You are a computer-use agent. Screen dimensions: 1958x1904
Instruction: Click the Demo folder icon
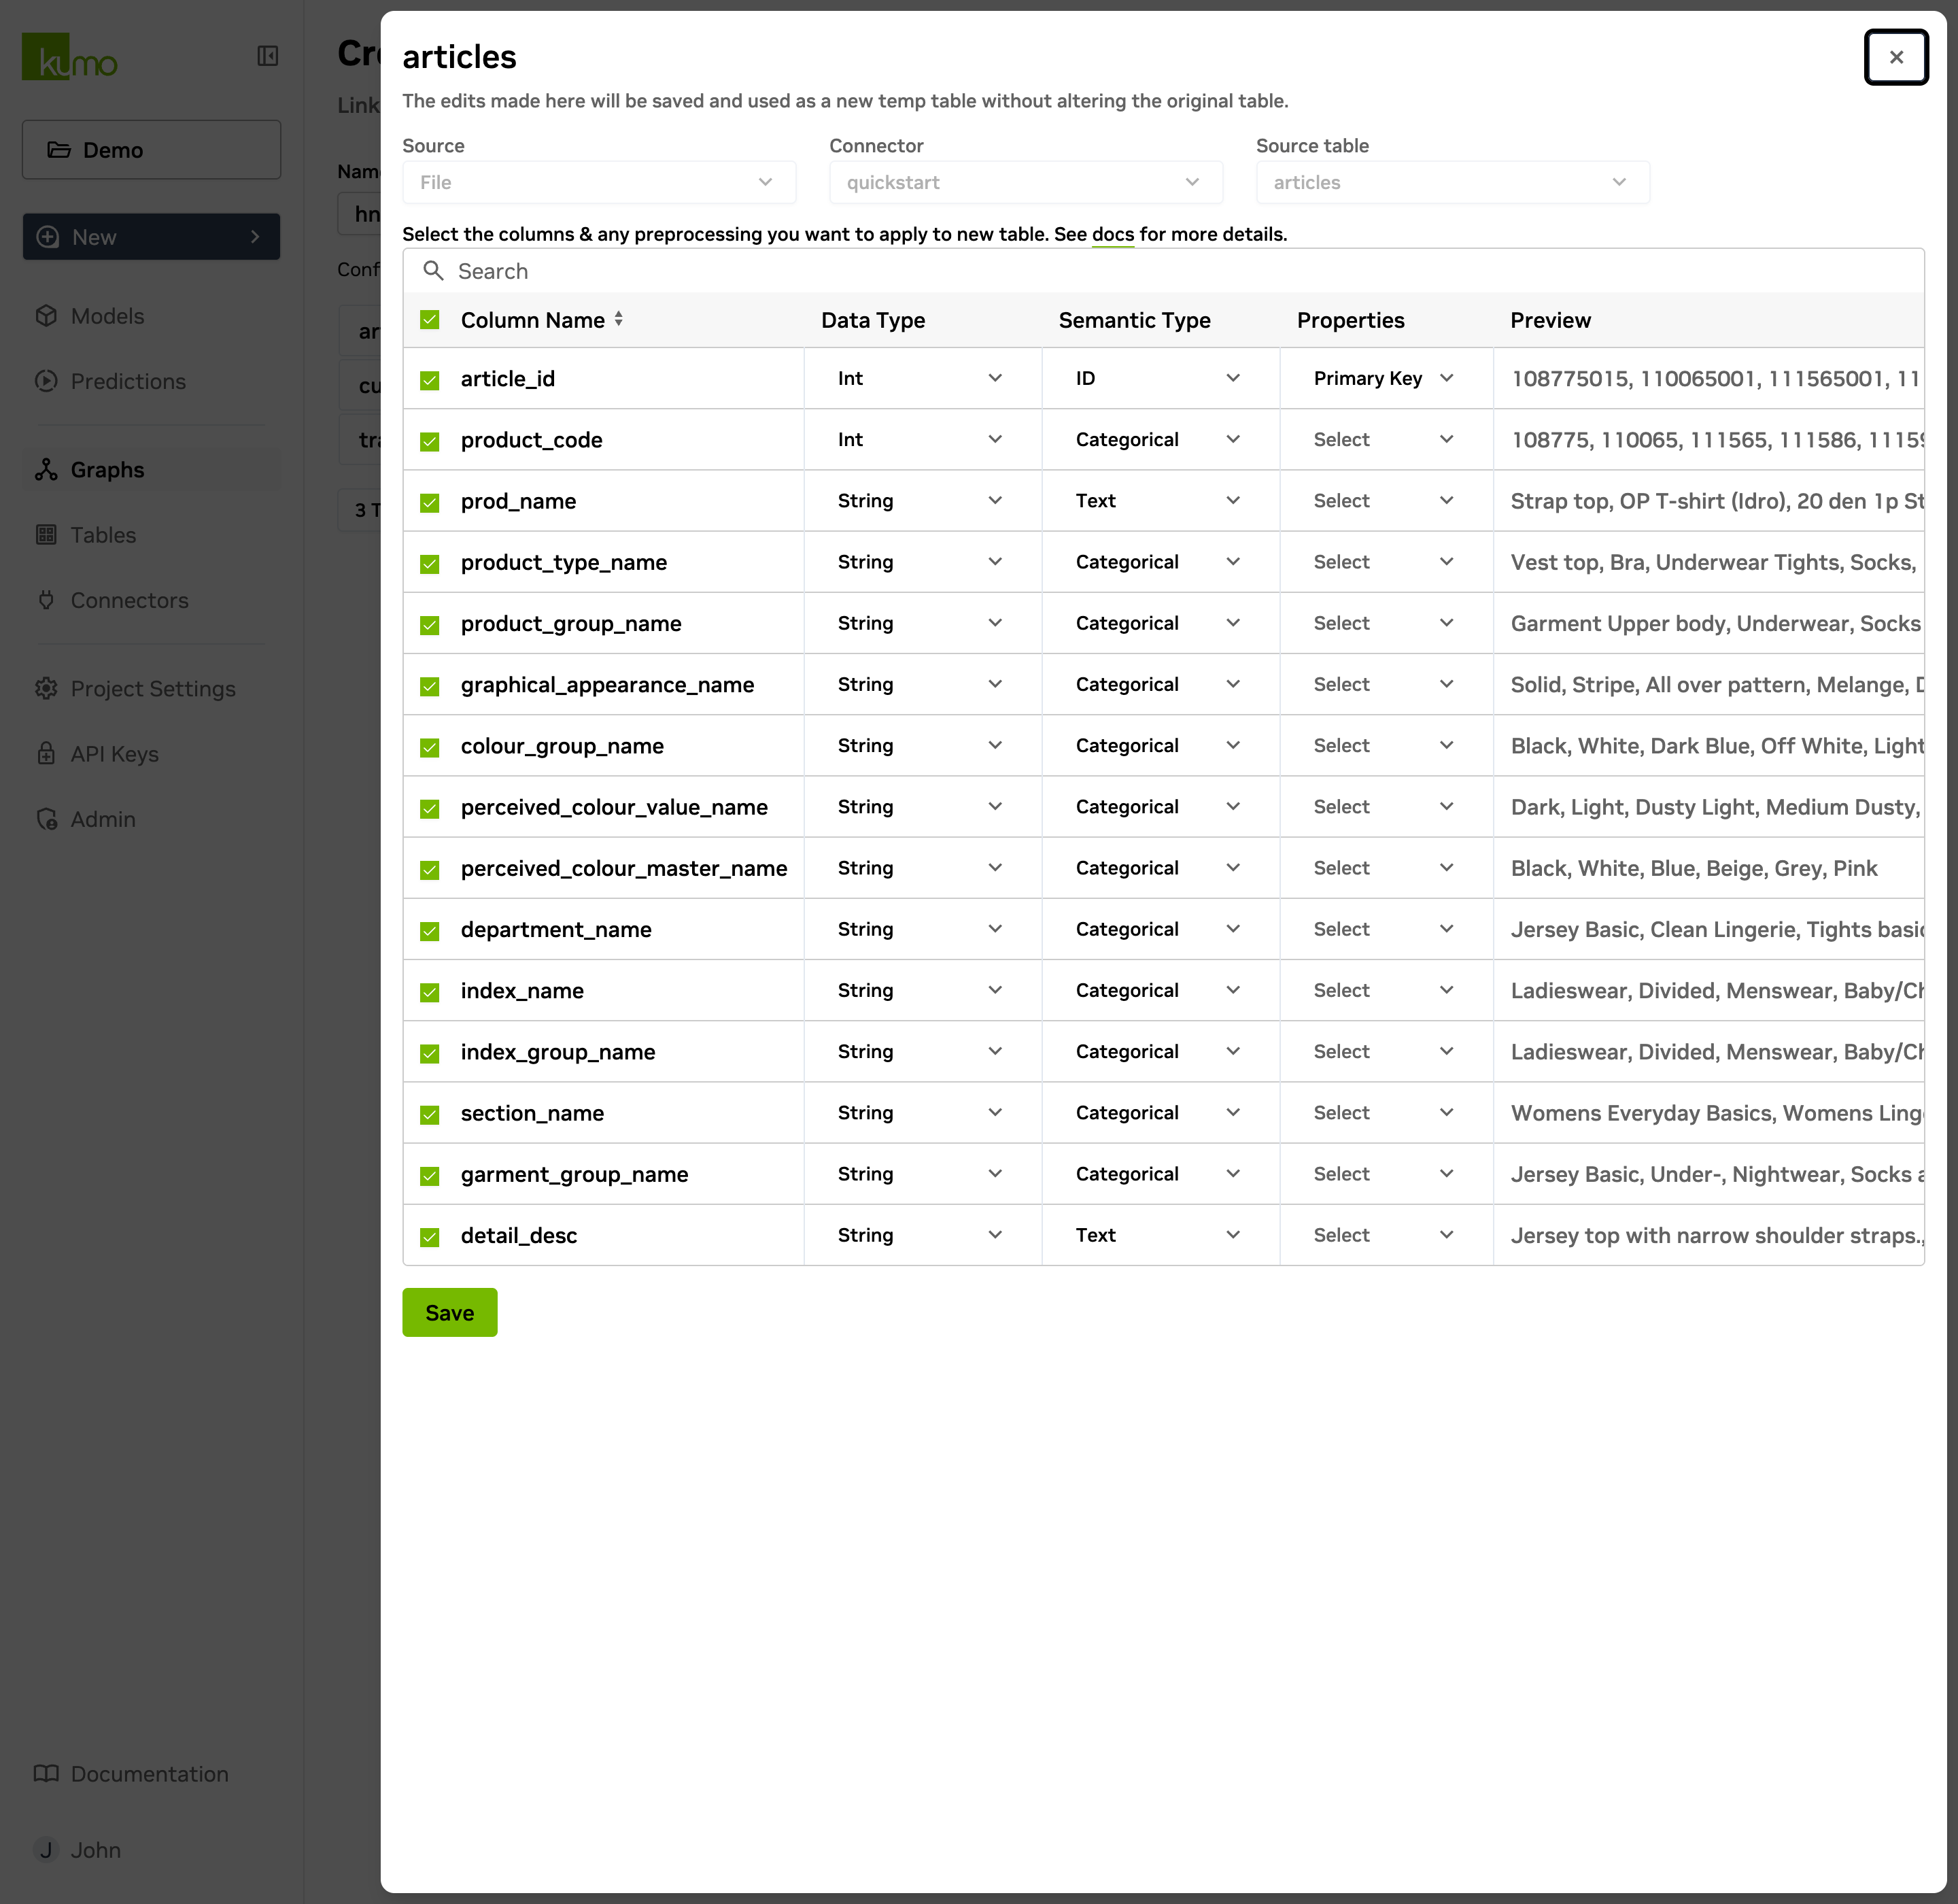(x=60, y=150)
